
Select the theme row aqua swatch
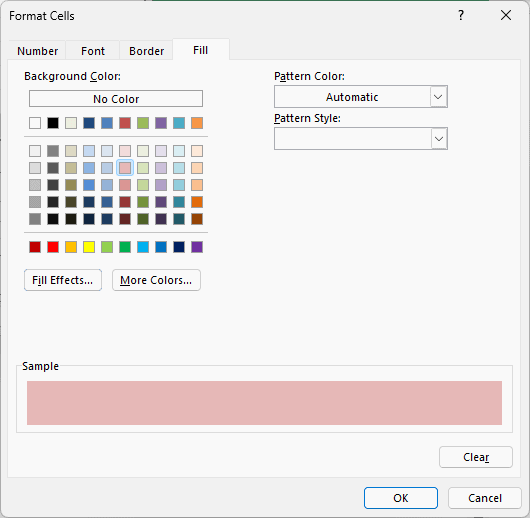pos(179,123)
